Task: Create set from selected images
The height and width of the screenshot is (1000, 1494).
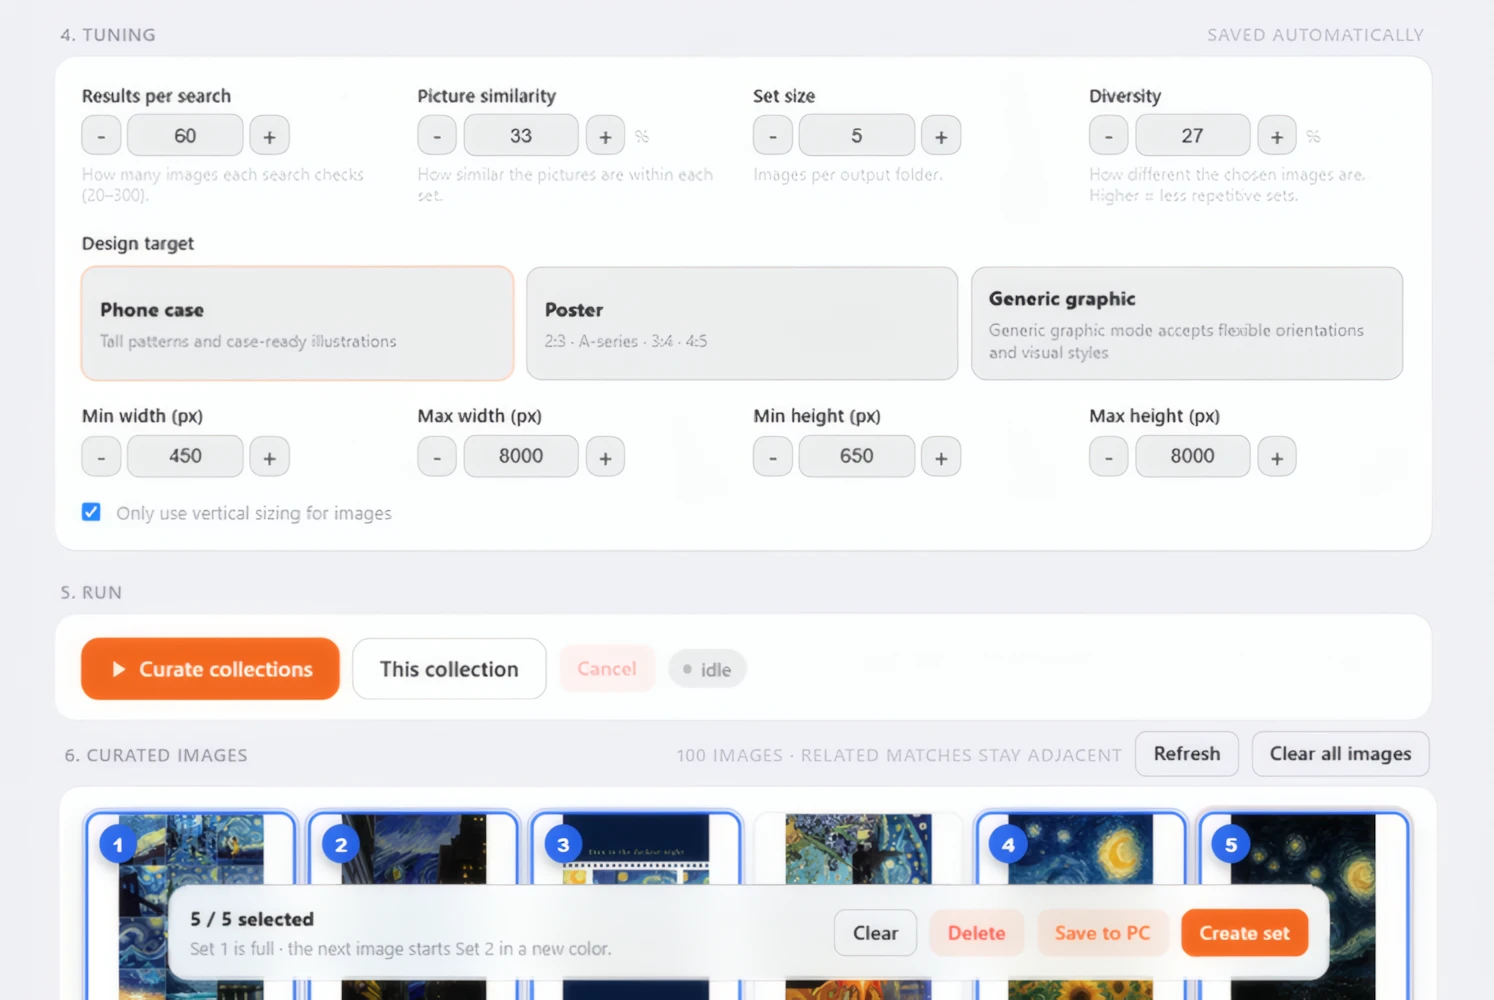Action: pyautogui.click(x=1245, y=933)
